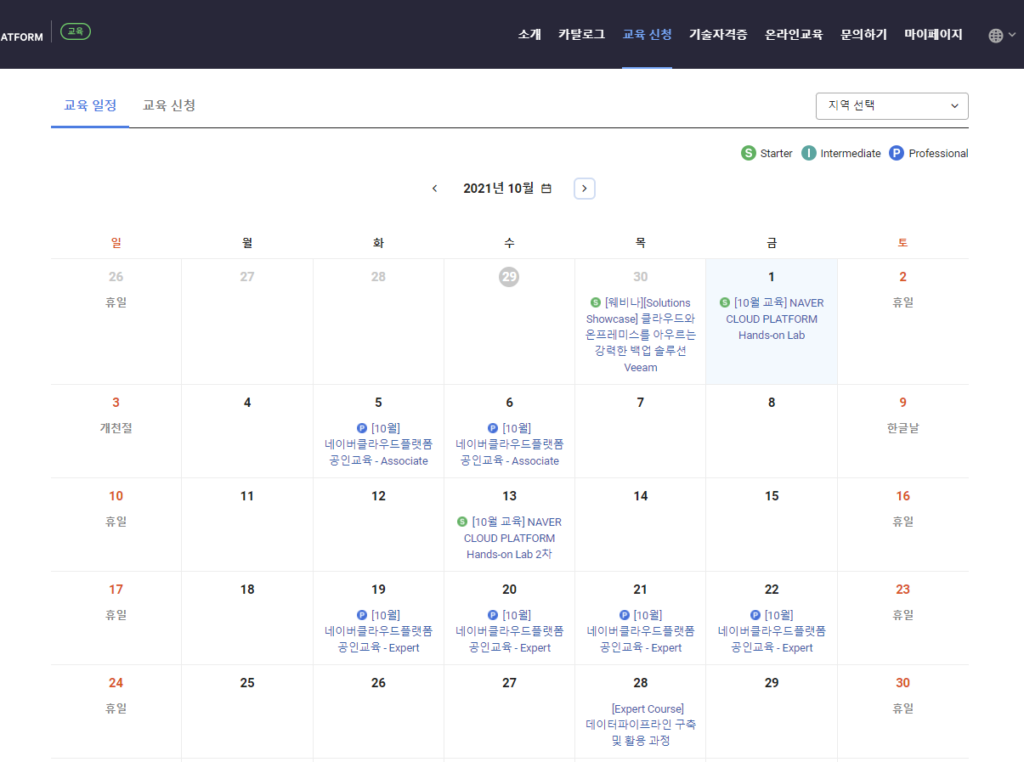
Task: Click the date number 3 above 개천절
Action: (116, 403)
